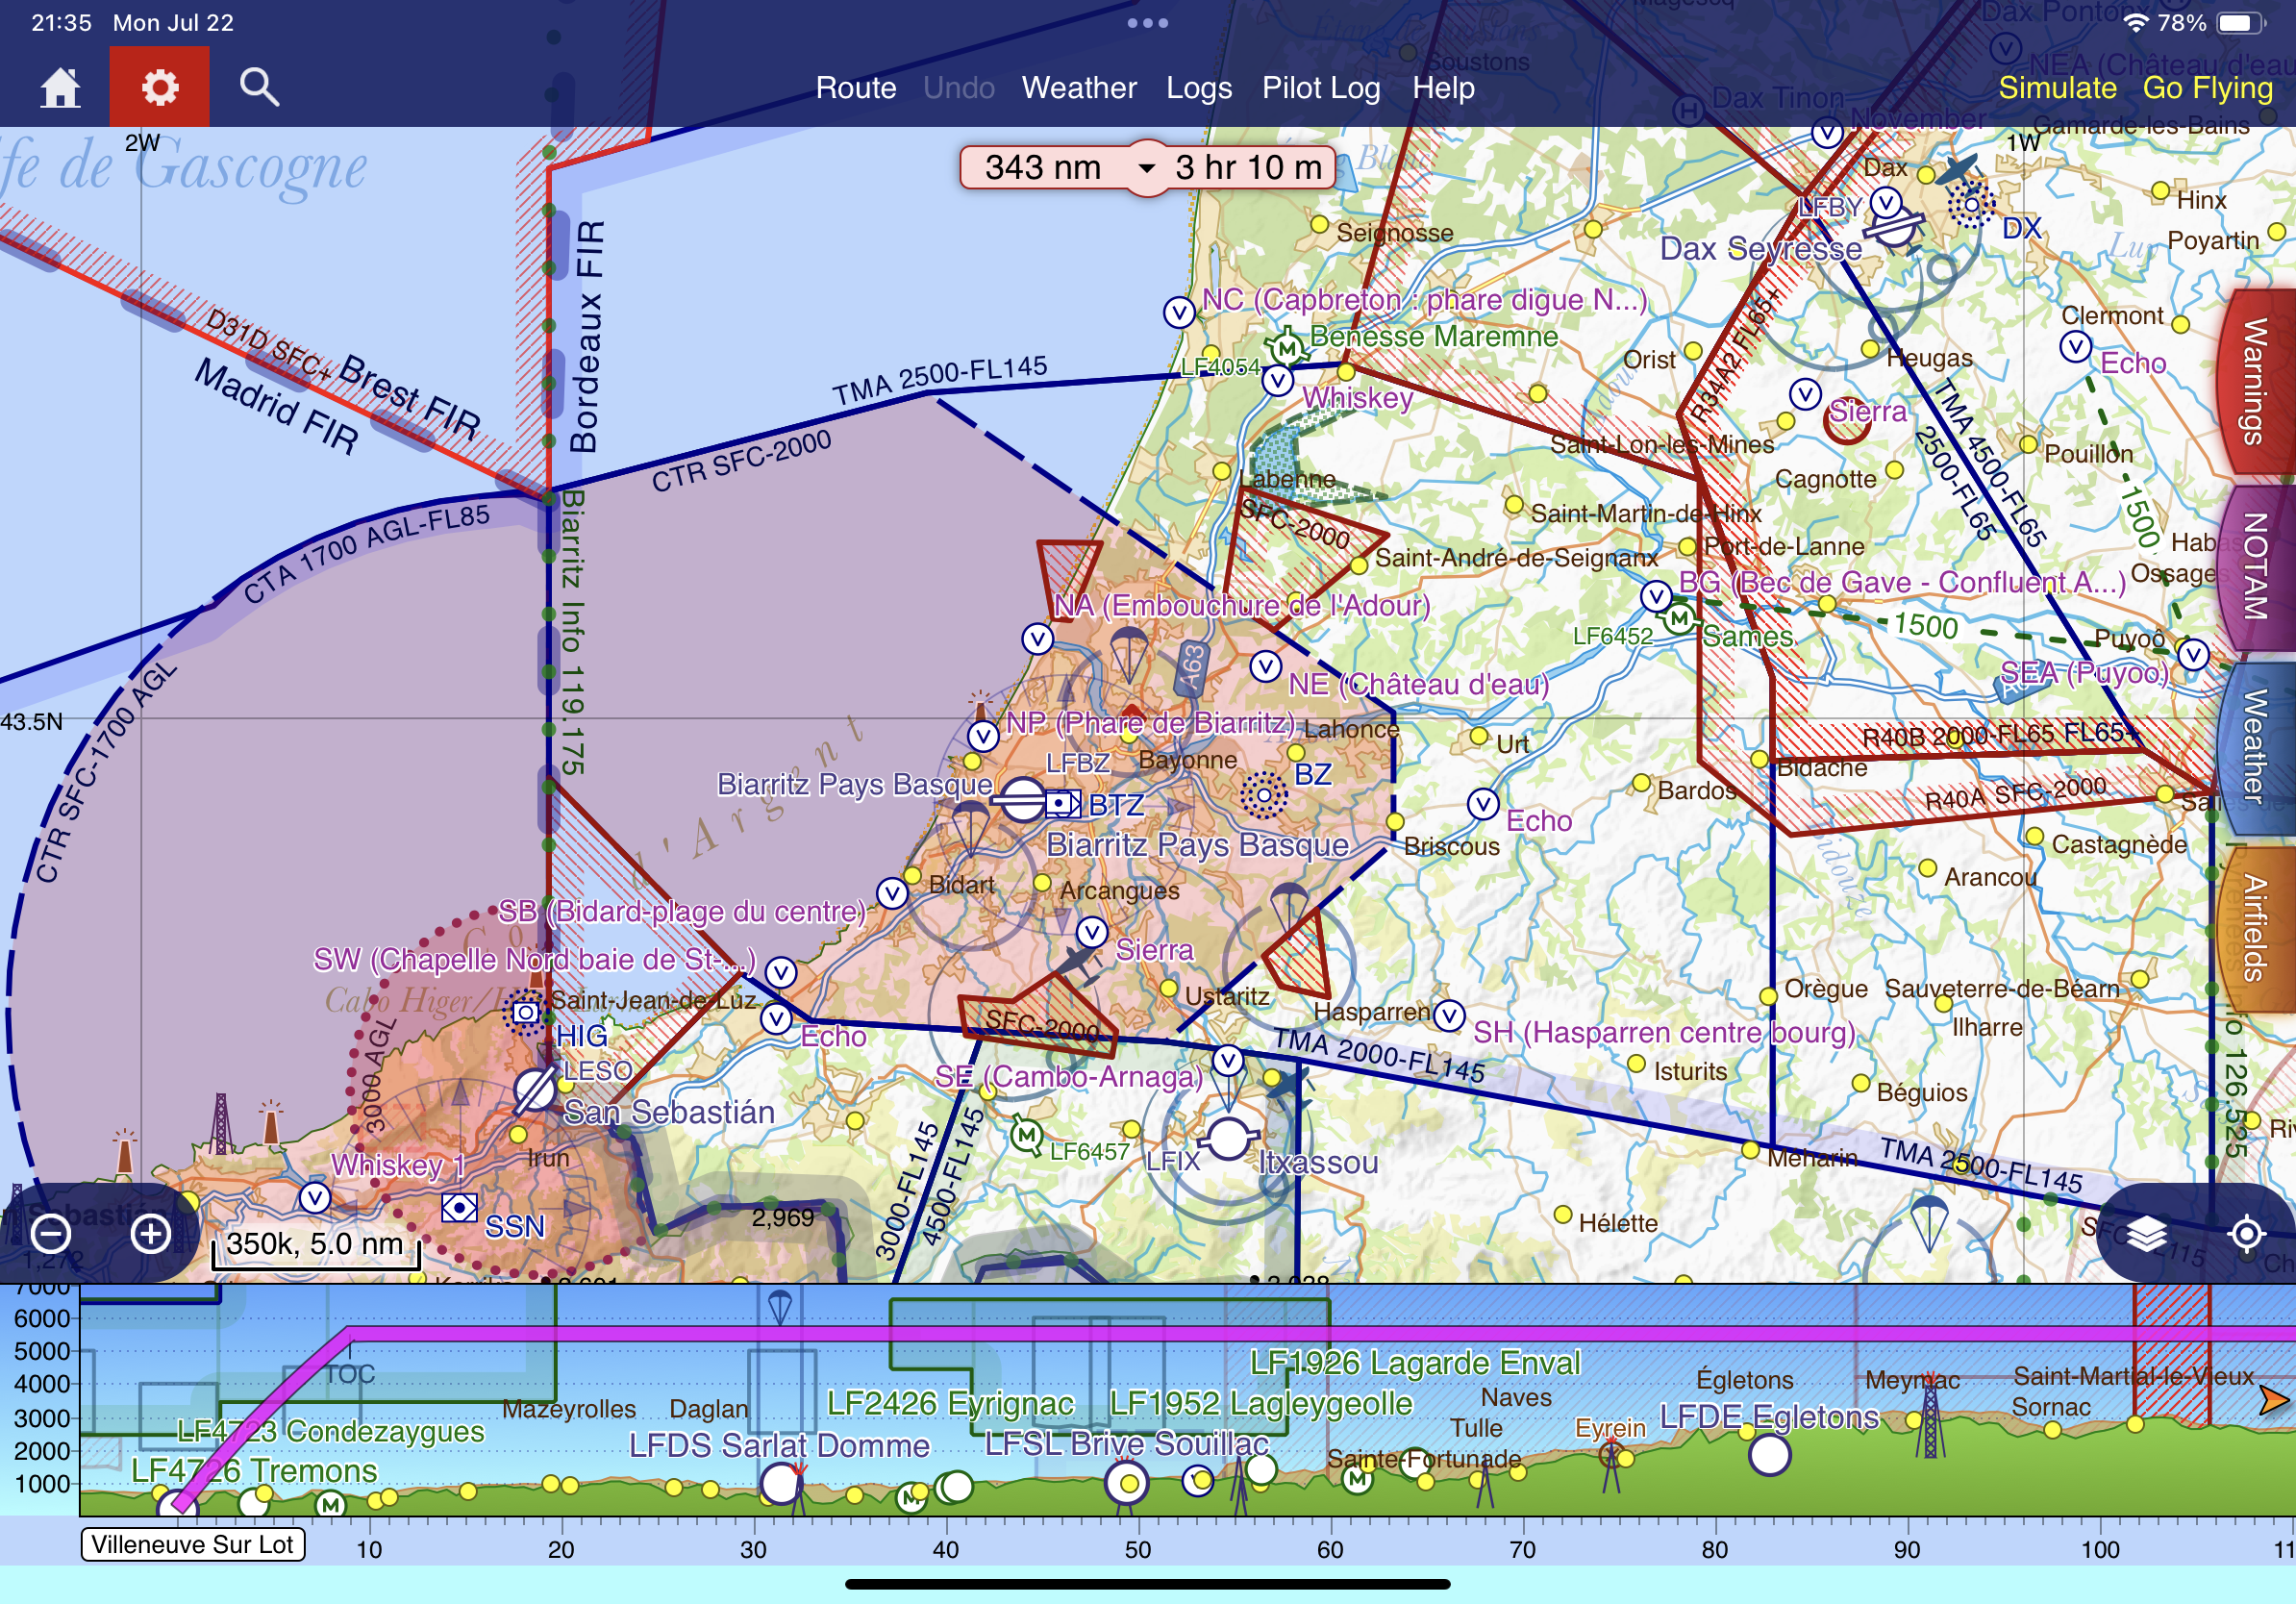
Task: Tap the LFDE Egletons profile marker
Action: tap(1768, 1455)
